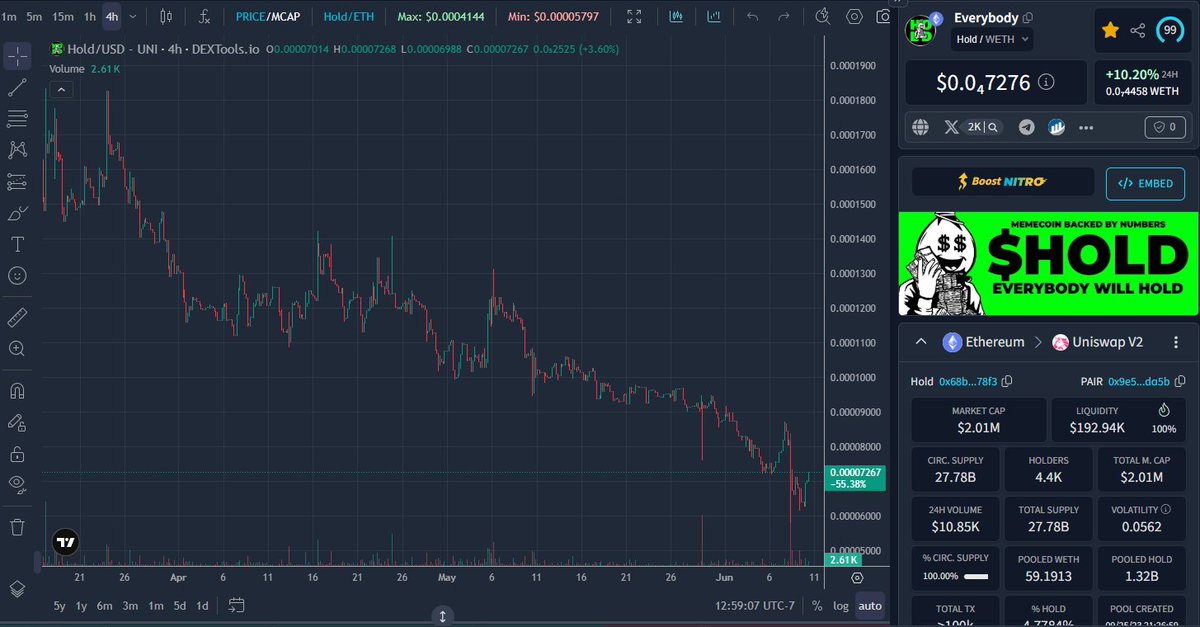Select the 5m timeframe
The image size is (1200, 627).
(34, 16)
